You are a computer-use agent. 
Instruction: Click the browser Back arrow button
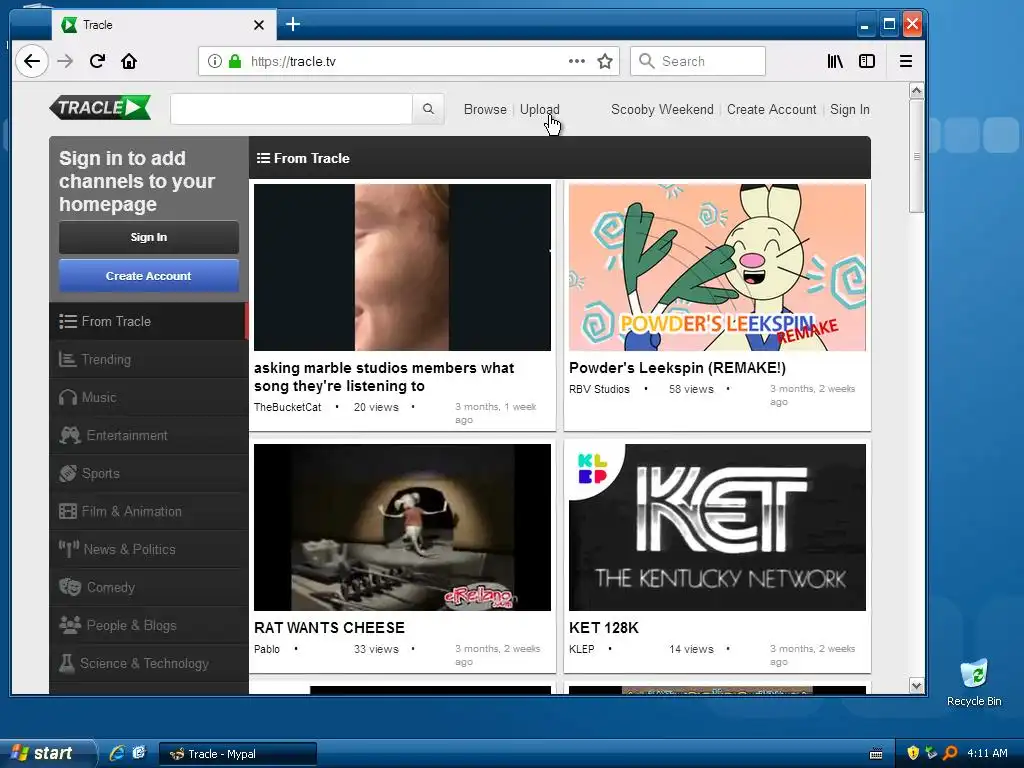[x=31, y=61]
